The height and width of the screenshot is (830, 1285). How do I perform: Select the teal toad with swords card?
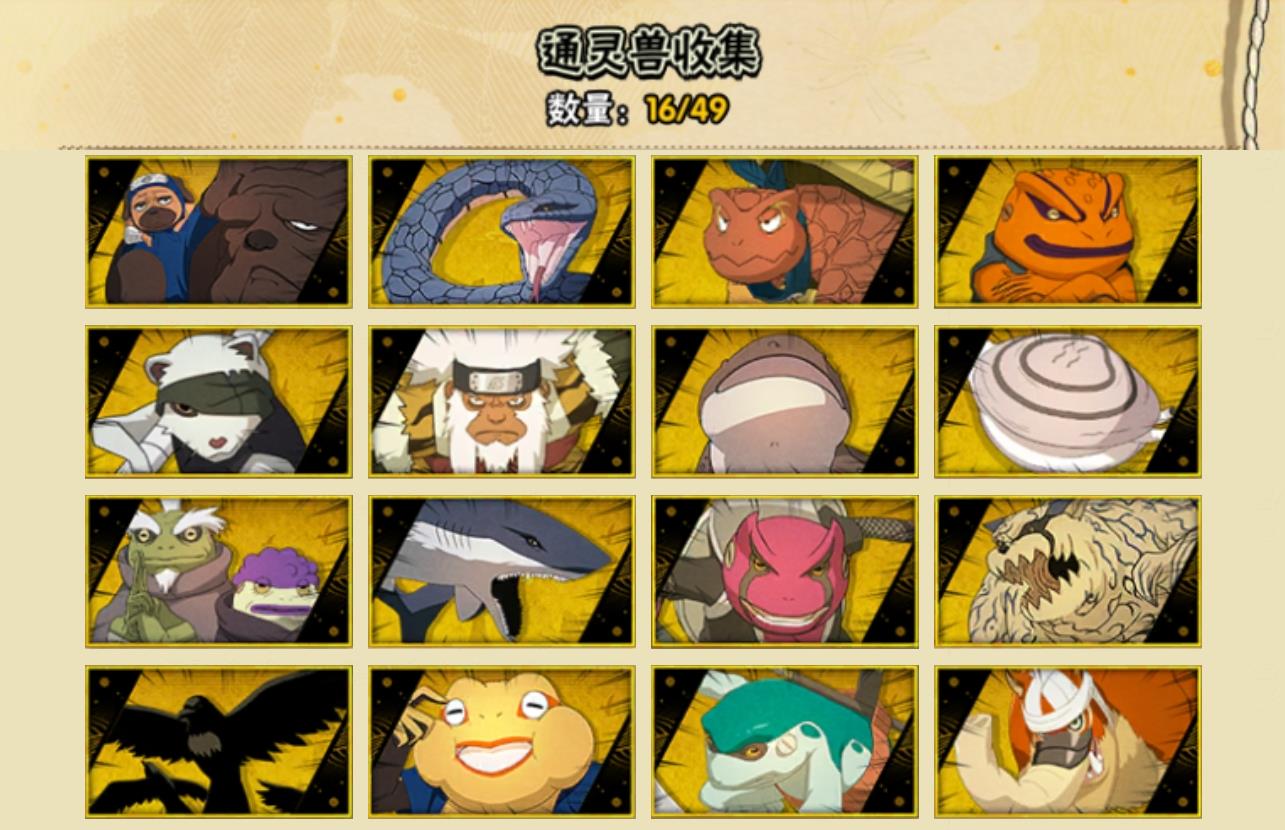[784, 742]
